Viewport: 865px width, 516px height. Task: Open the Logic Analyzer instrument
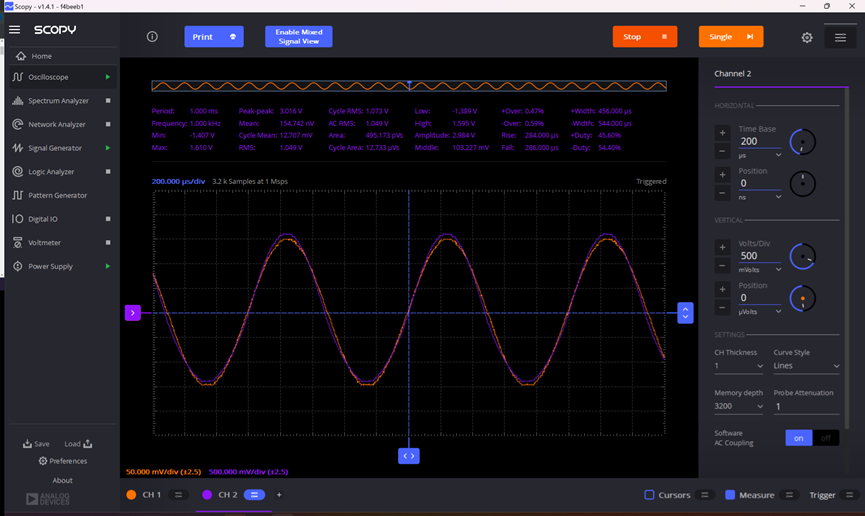51,172
